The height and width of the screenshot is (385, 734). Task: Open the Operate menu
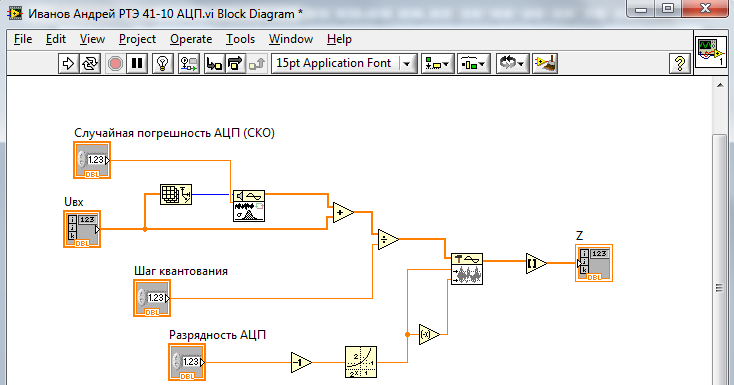tap(191, 39)
